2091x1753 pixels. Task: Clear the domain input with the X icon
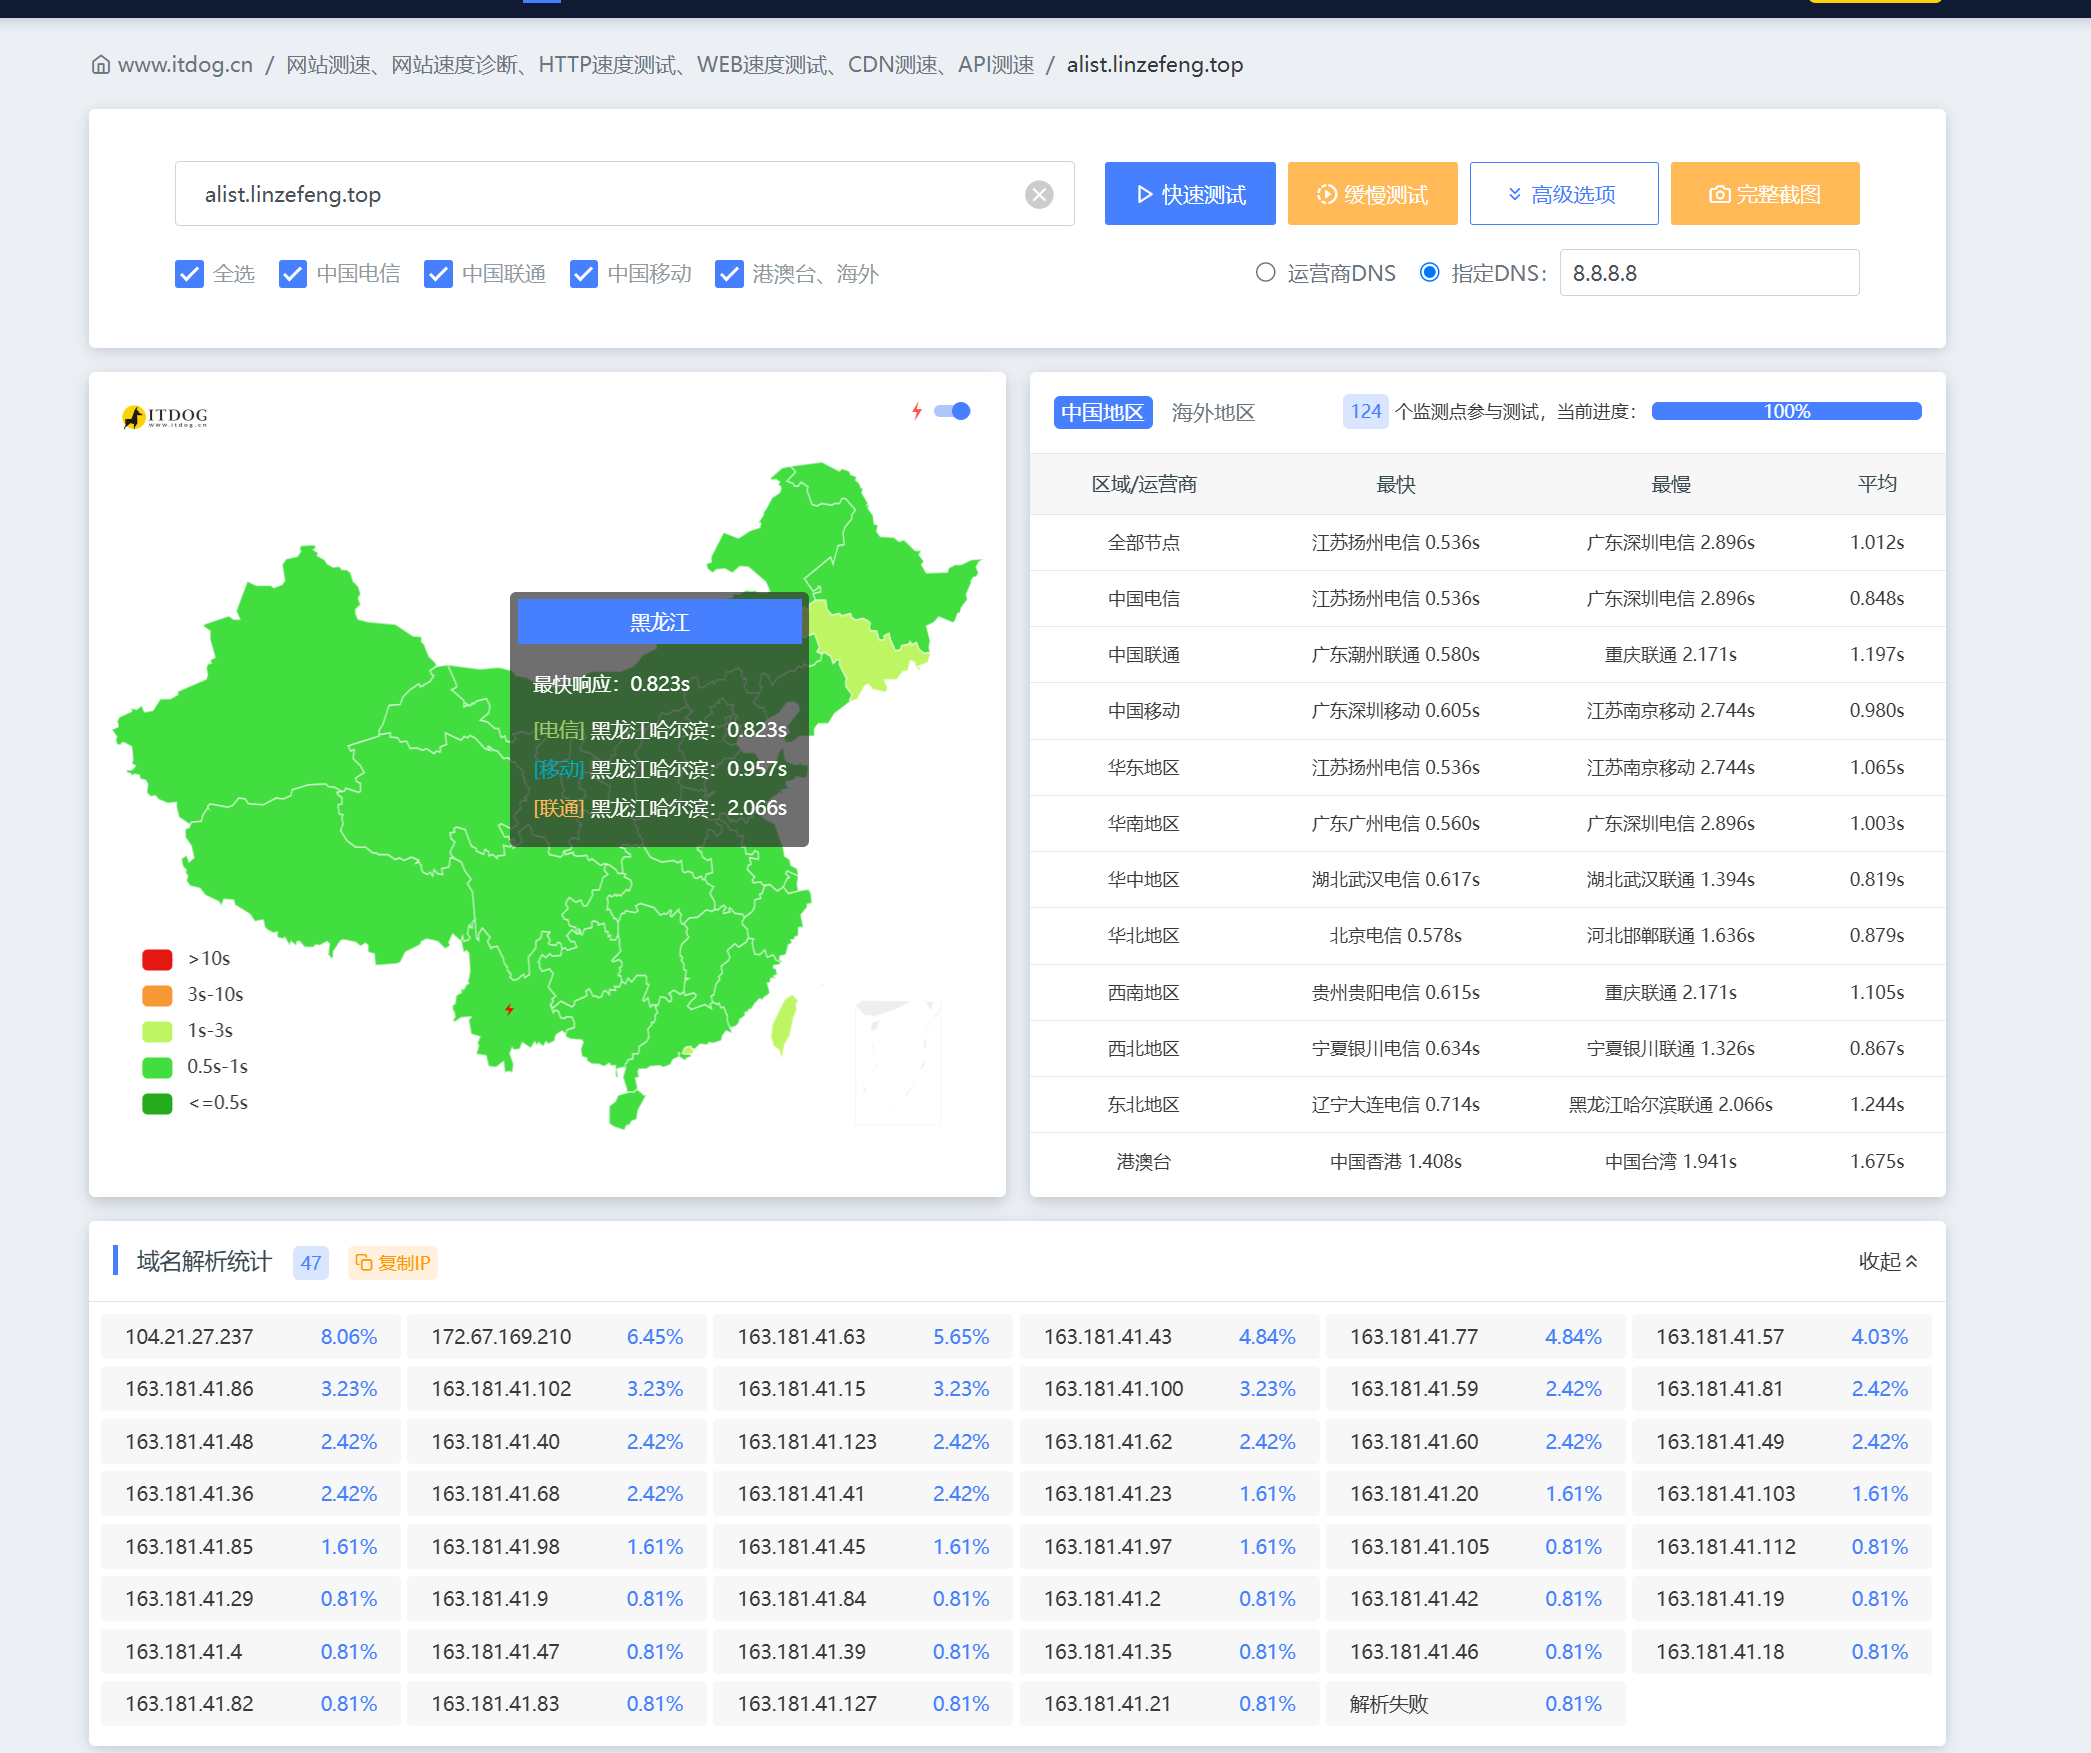pyautogui.click(x=1039, y=194)
